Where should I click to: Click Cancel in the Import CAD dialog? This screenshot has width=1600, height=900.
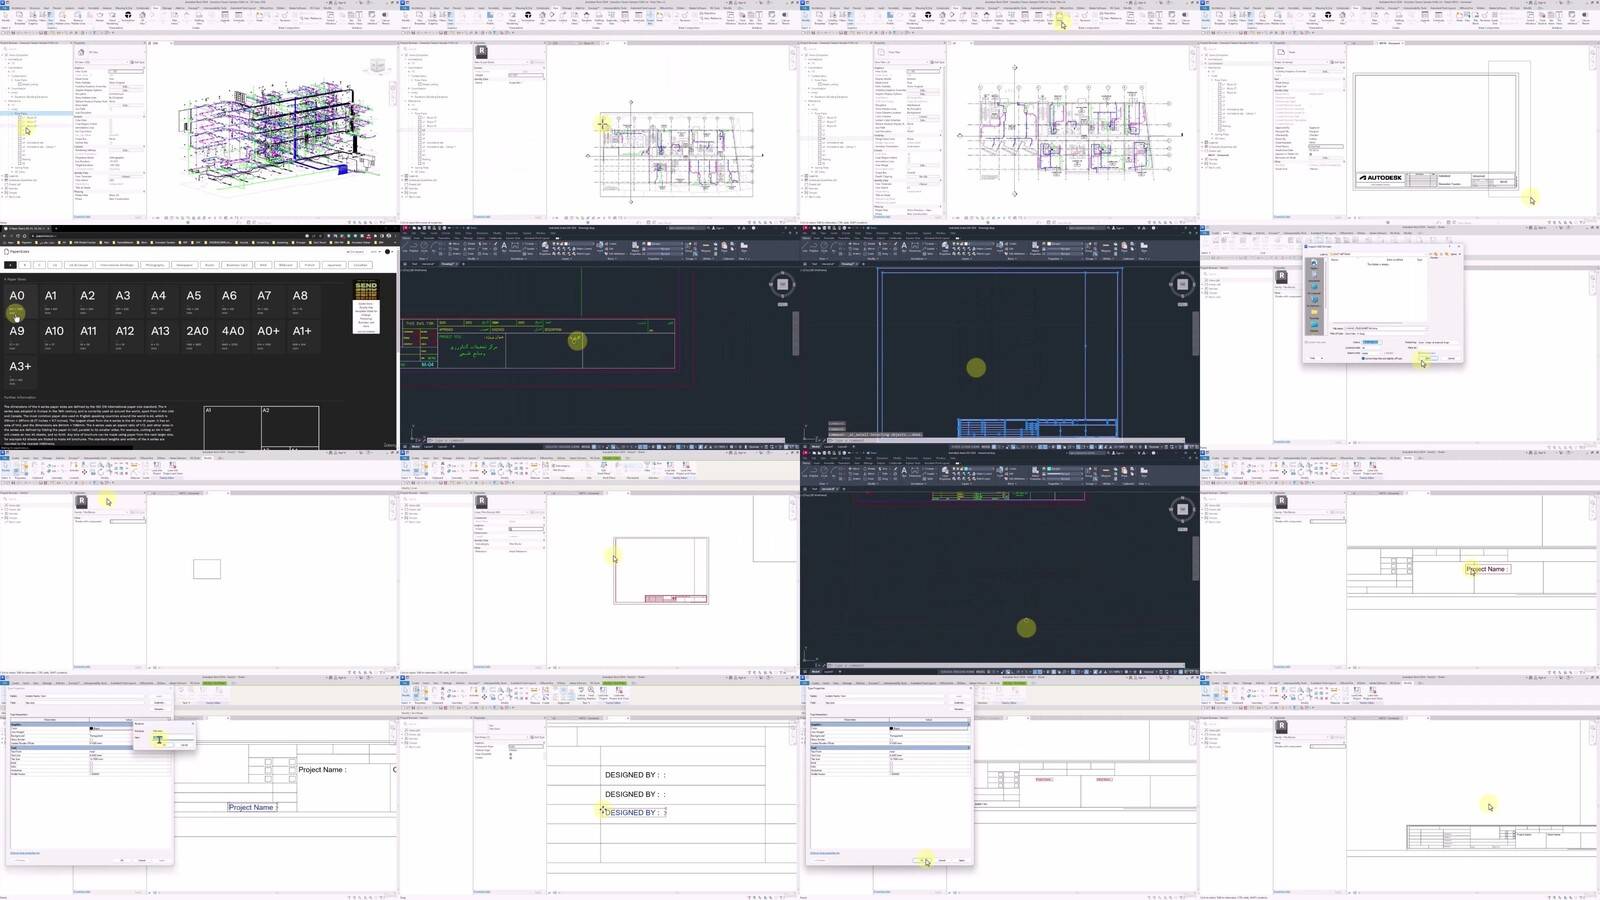point(1450,358)
